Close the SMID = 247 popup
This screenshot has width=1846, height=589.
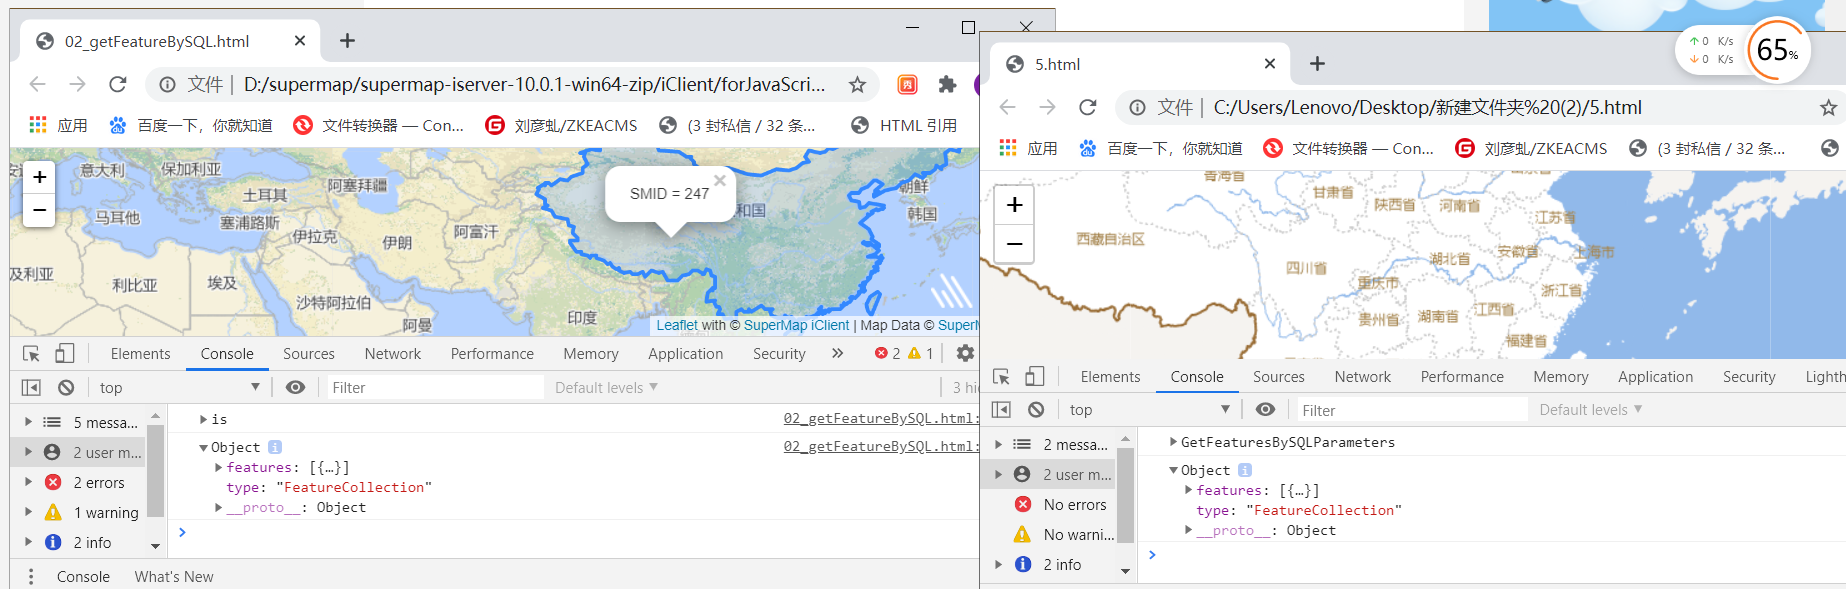click(719, 181)
